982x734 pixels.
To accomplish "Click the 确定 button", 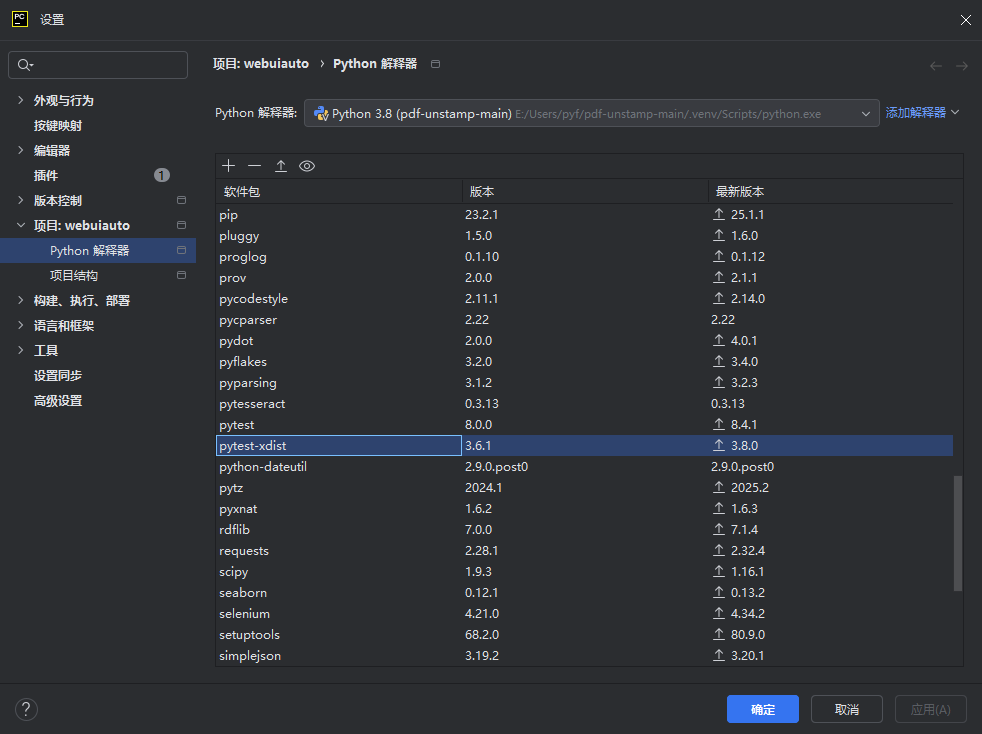I will click(762, 709).
